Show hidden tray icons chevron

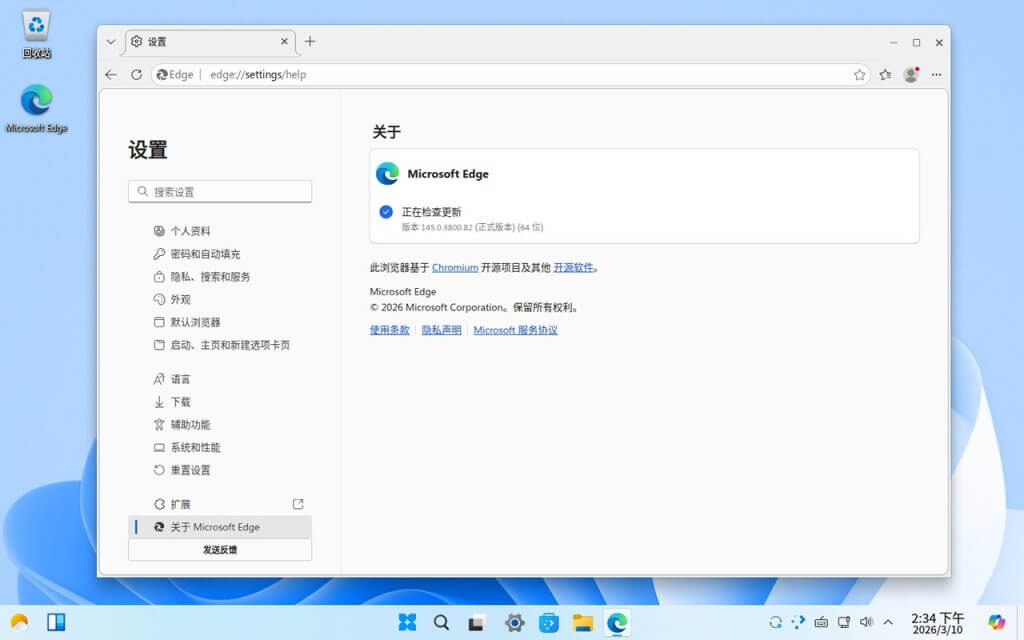click(888, 622)
